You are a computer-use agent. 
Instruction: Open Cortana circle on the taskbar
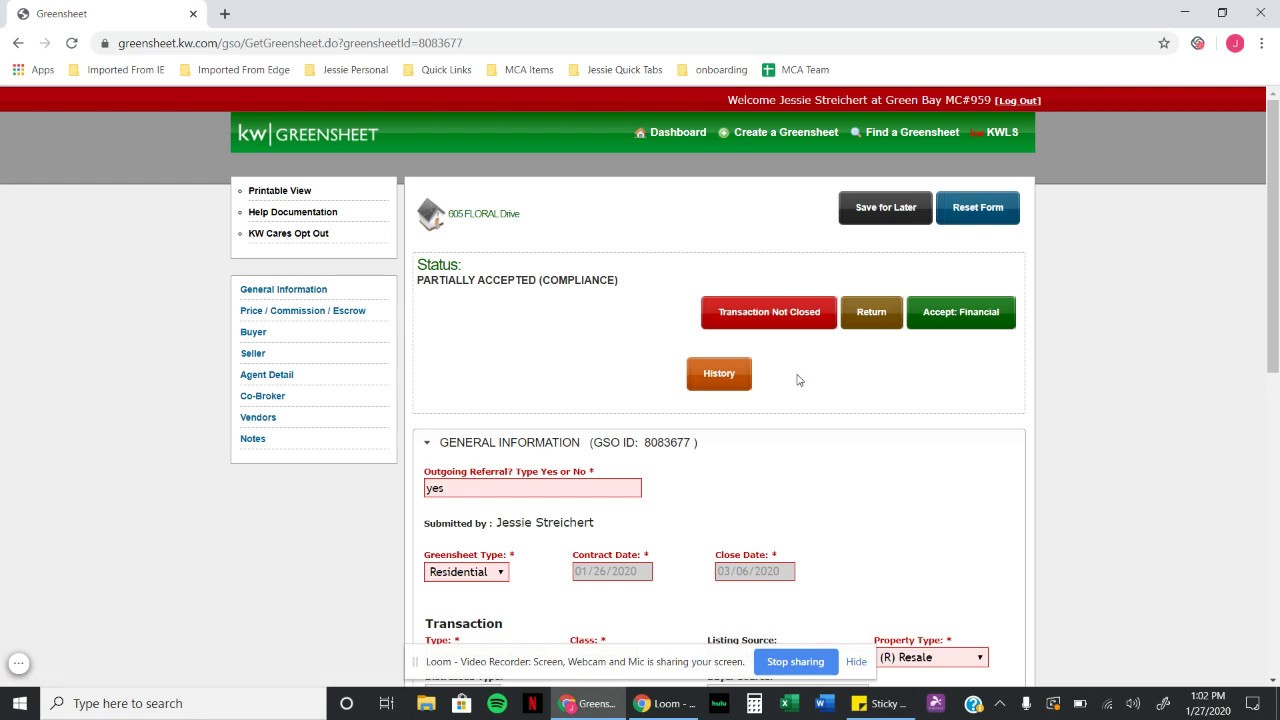346,704
